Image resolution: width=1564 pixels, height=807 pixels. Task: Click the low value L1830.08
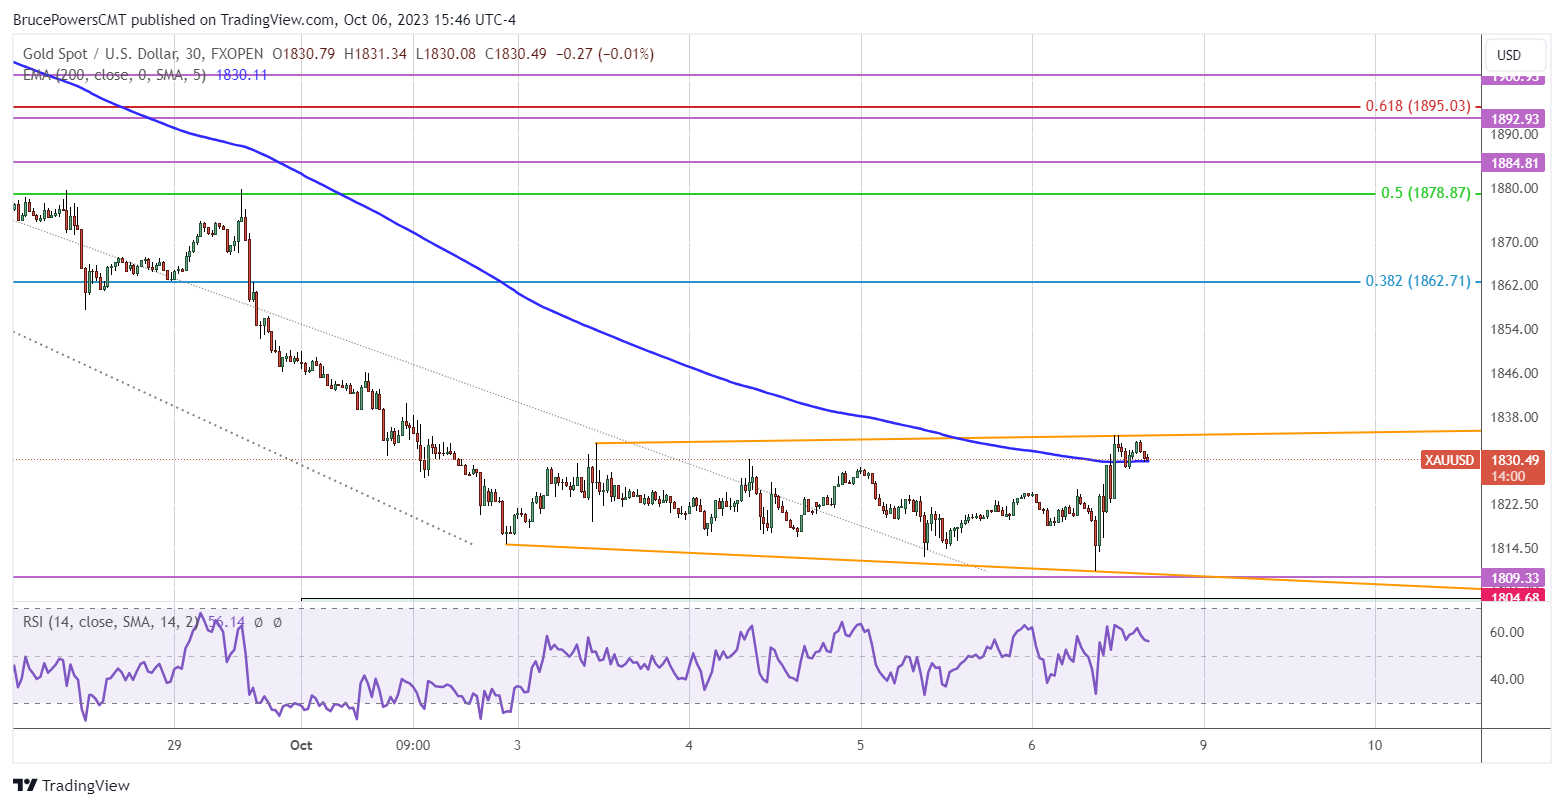click(446, 54)
